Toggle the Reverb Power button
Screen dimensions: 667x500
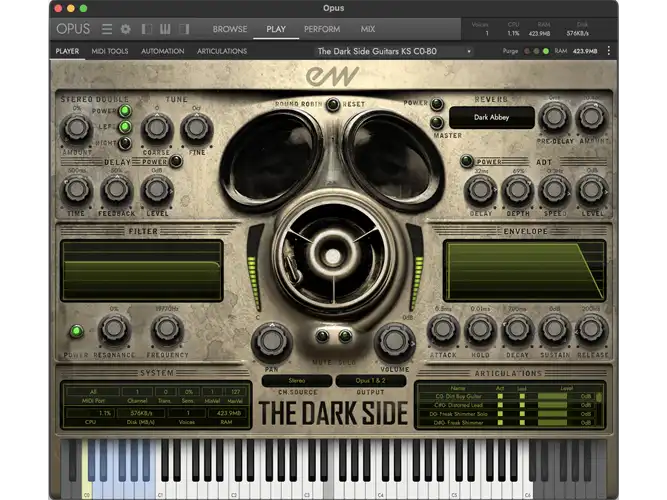[x=437, y=104]
